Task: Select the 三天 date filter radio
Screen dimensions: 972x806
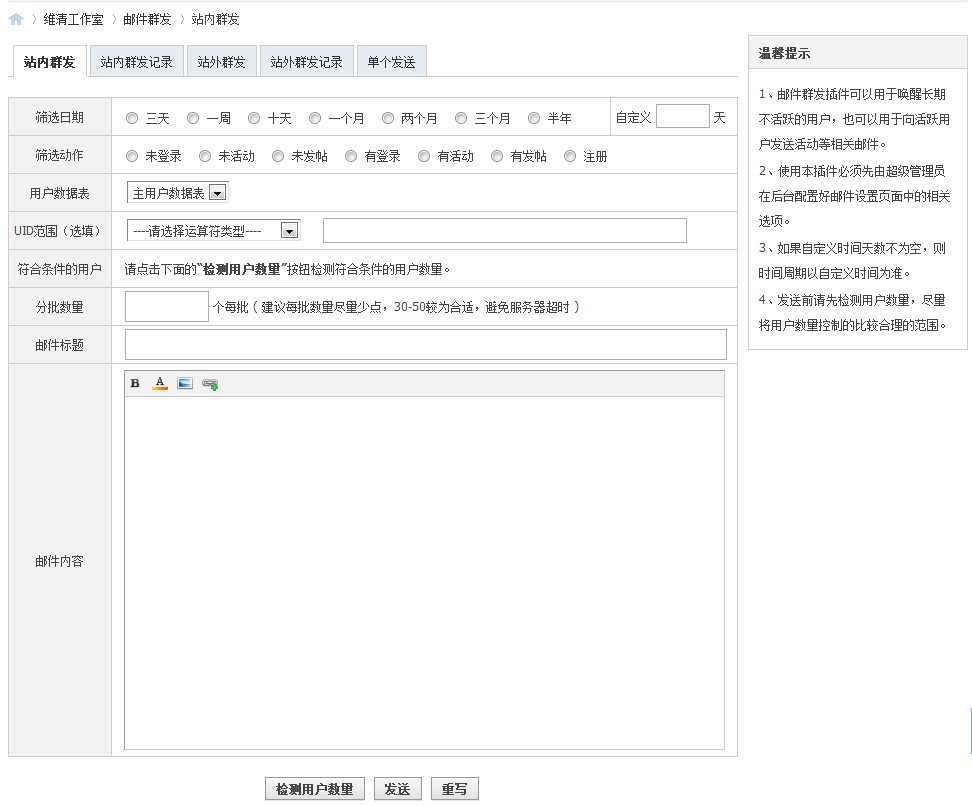Action: pyautogui.click(x=132, y=118)
